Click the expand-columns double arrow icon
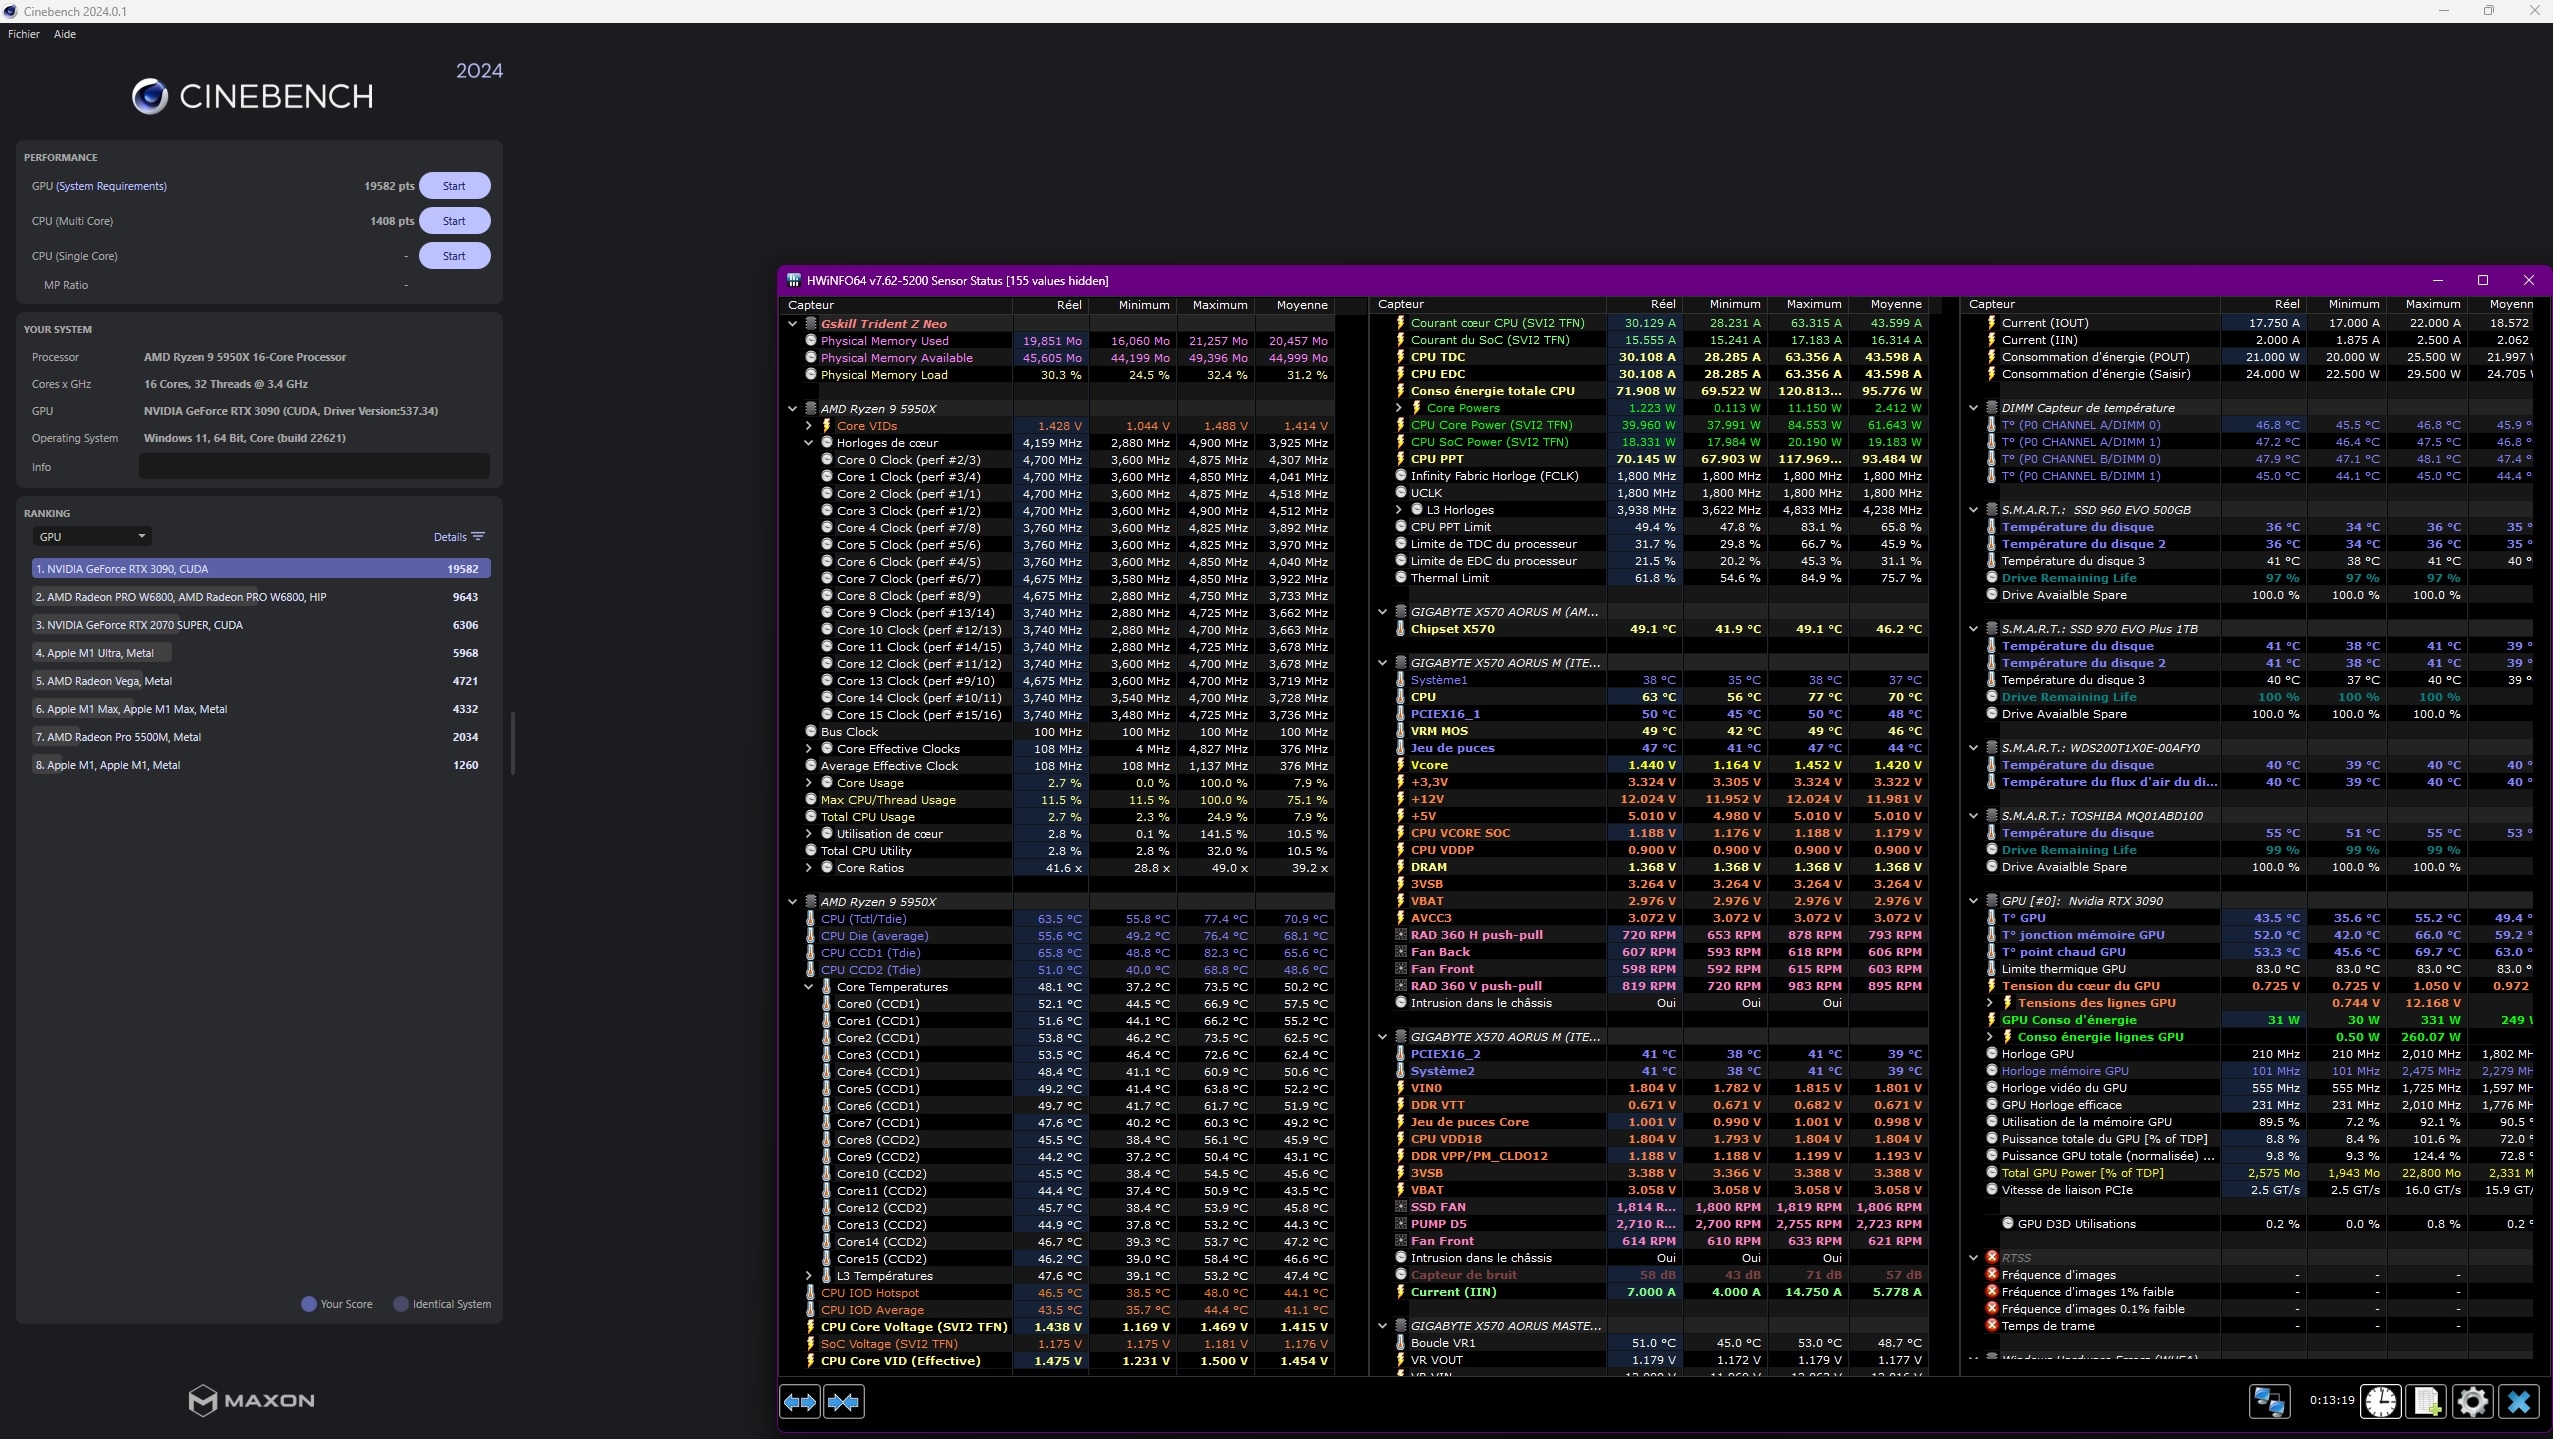The height and width of the screenshot is (1439, 2553). (800, 1402)
